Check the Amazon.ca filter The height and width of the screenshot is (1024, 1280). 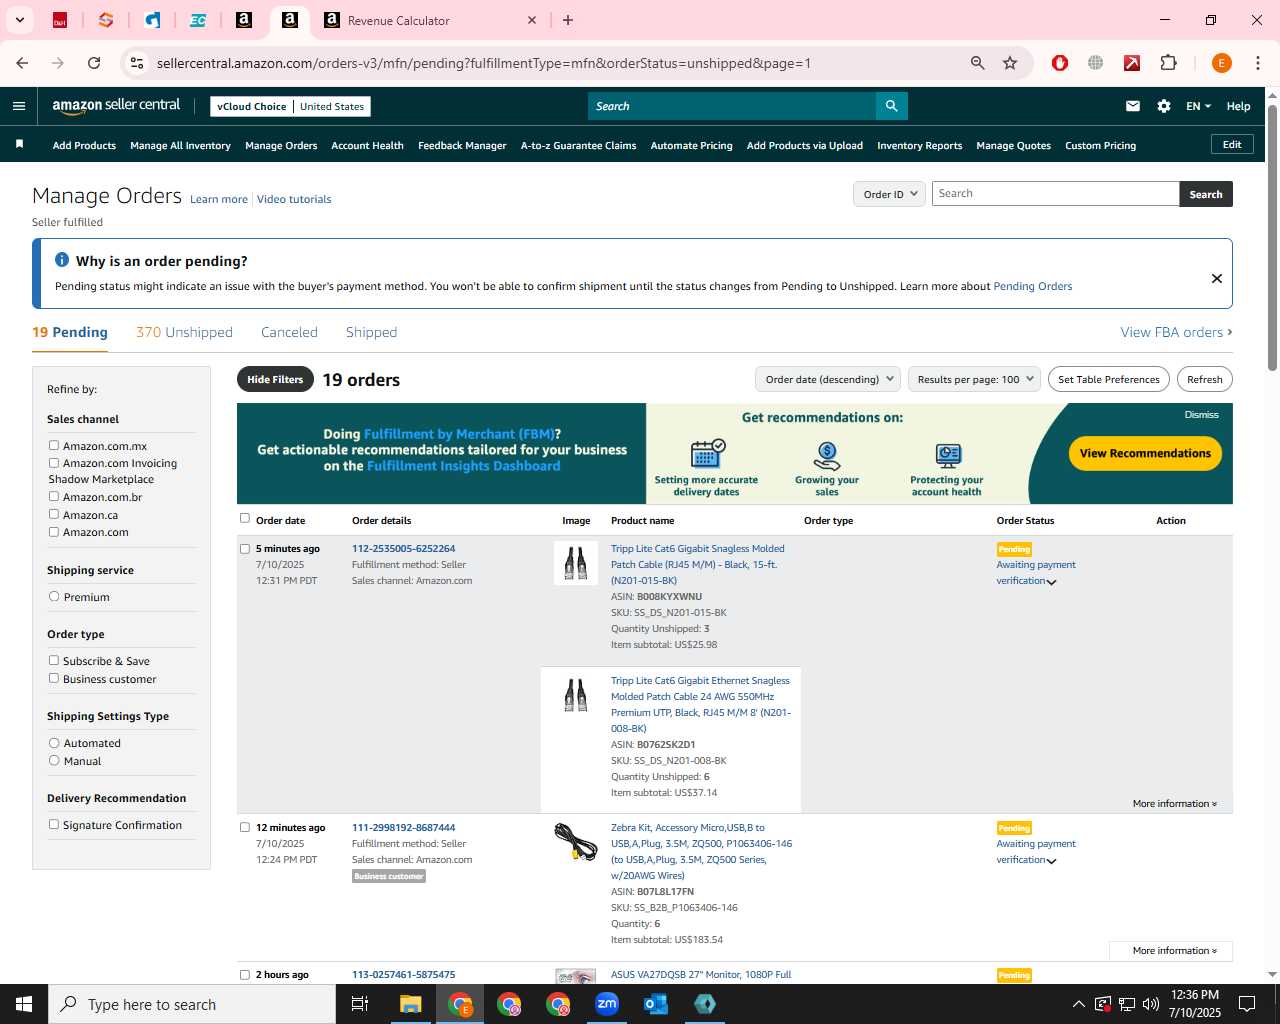tap(54, 514)
